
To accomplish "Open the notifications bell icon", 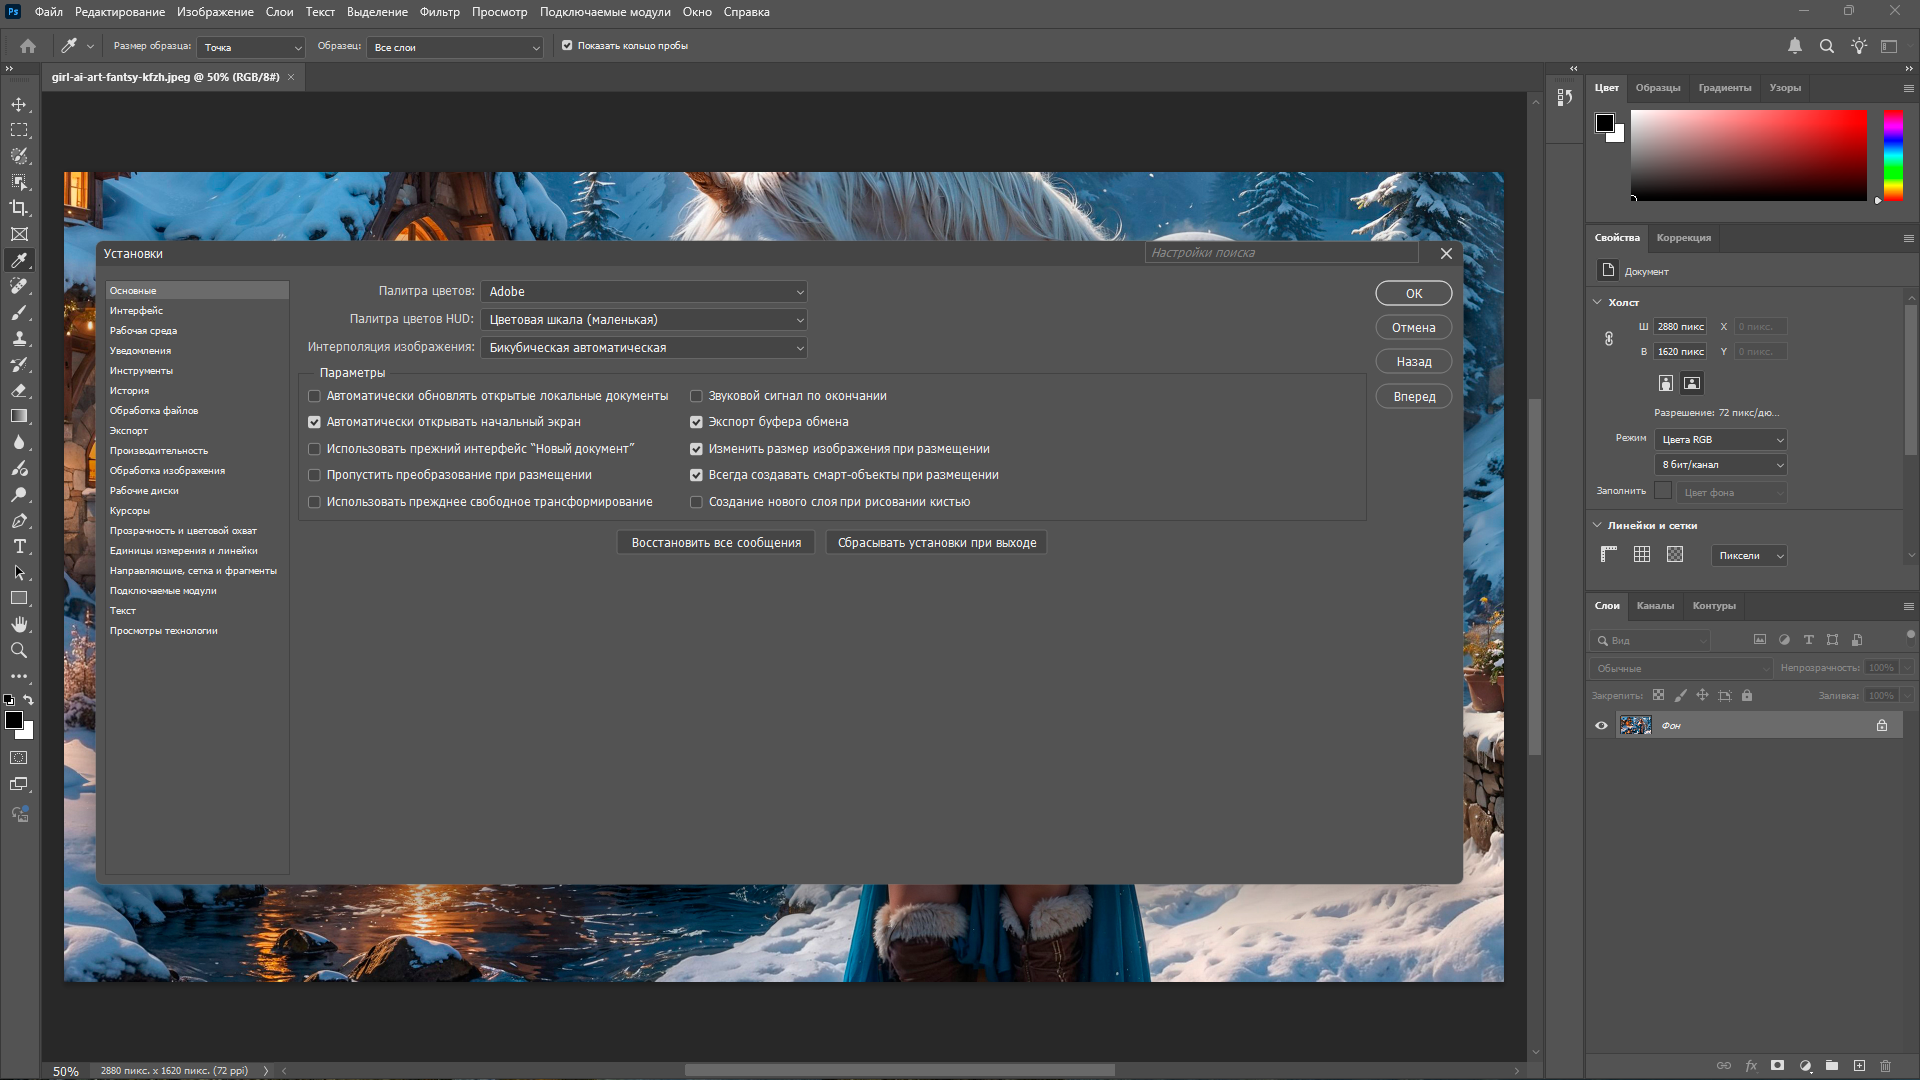I will (1795, 46).
